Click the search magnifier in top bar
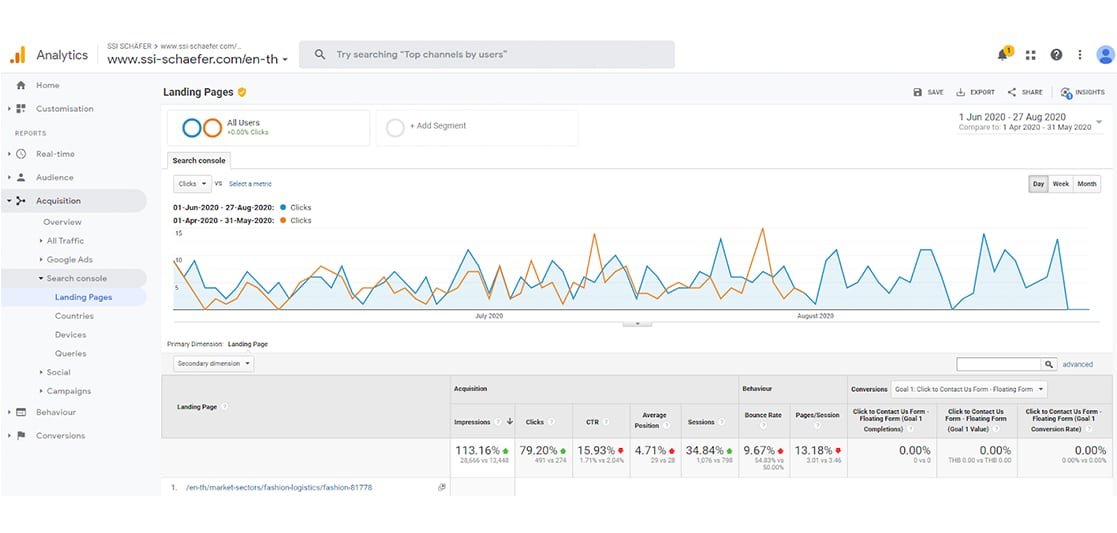The width and height of the screenshot is (1117, 533). pos(320,54)
